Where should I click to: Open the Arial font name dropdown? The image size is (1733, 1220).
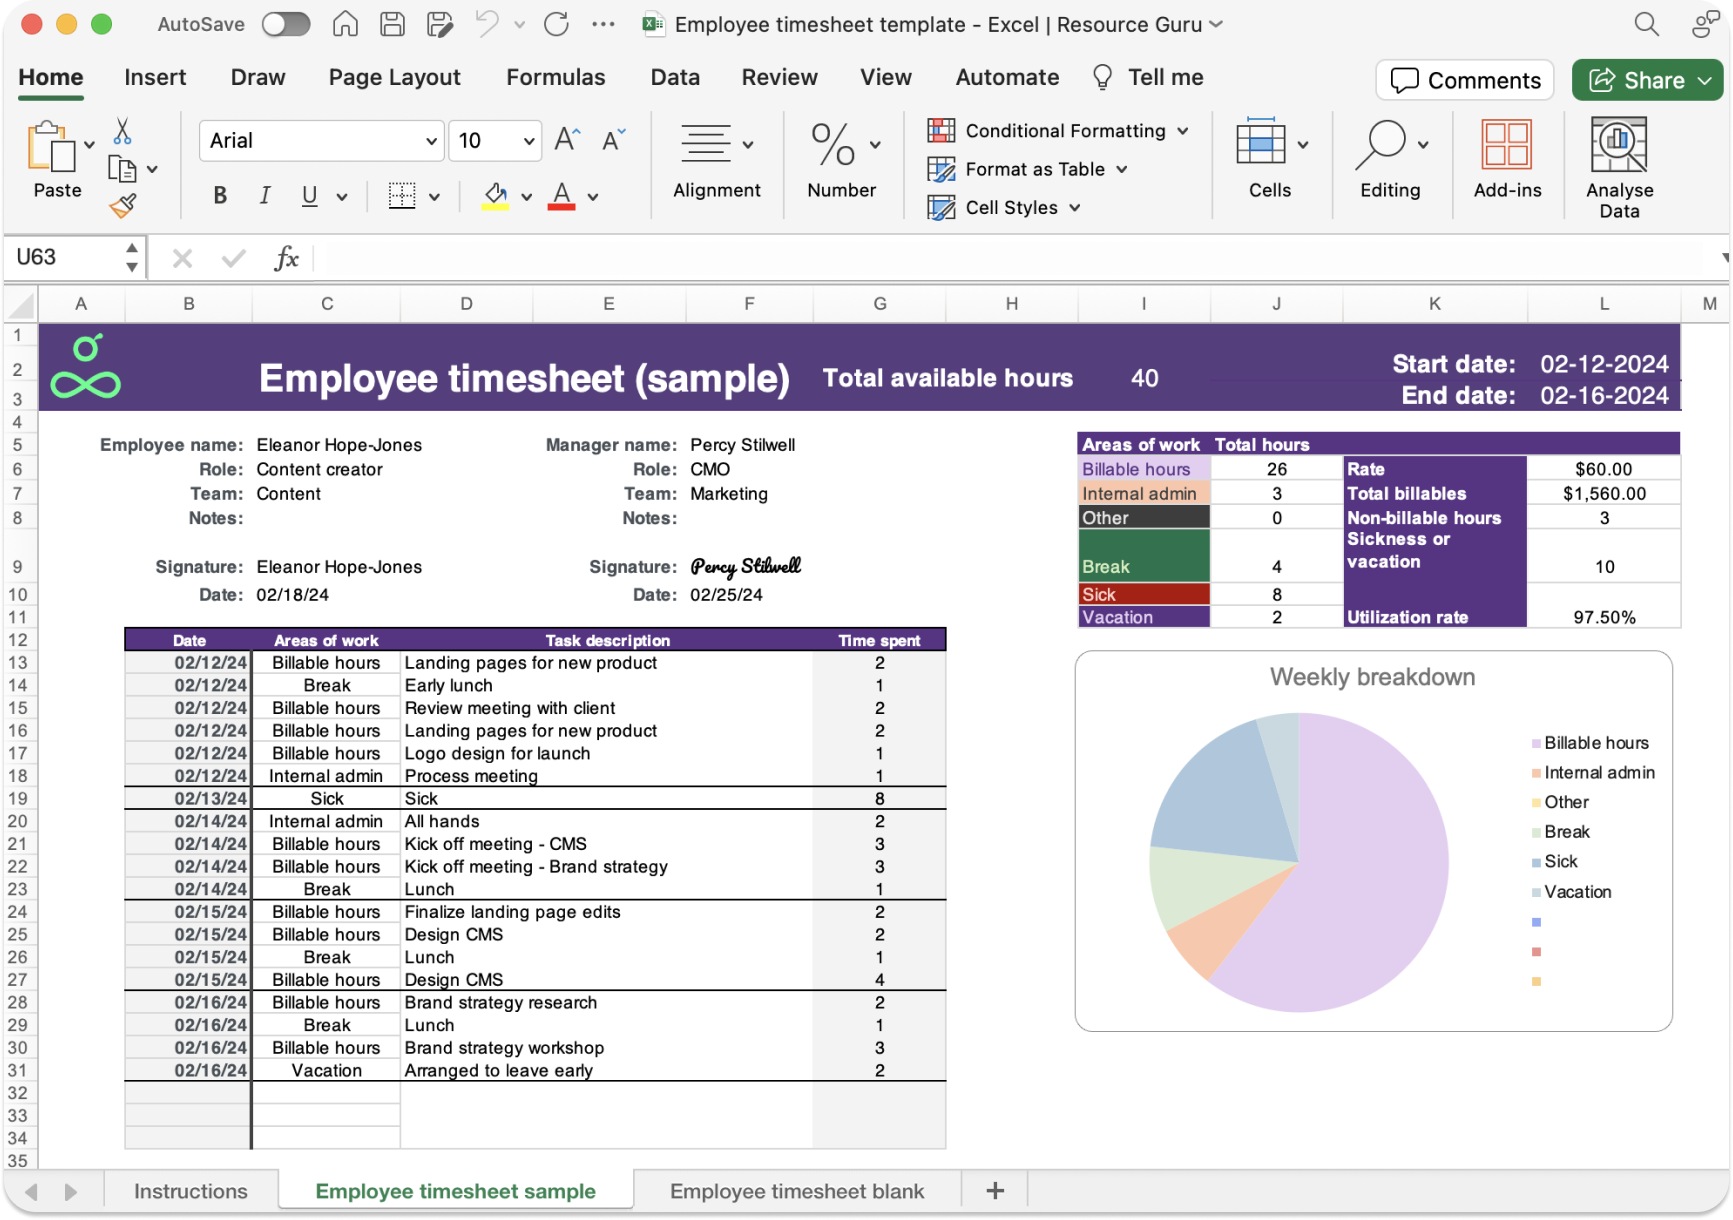pyautogui.click(x=428, y=140)
